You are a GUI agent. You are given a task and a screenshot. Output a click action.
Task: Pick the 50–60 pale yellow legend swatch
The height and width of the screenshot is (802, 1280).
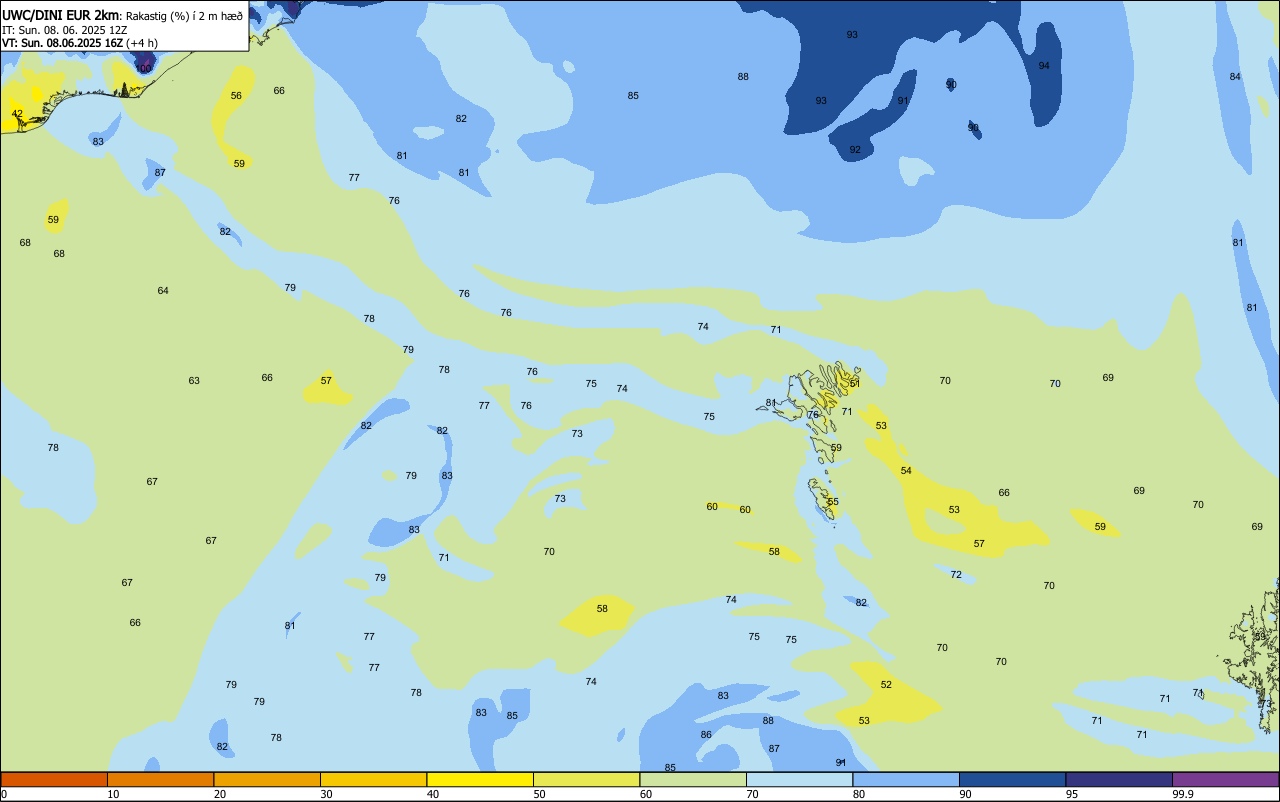(586, 779)
